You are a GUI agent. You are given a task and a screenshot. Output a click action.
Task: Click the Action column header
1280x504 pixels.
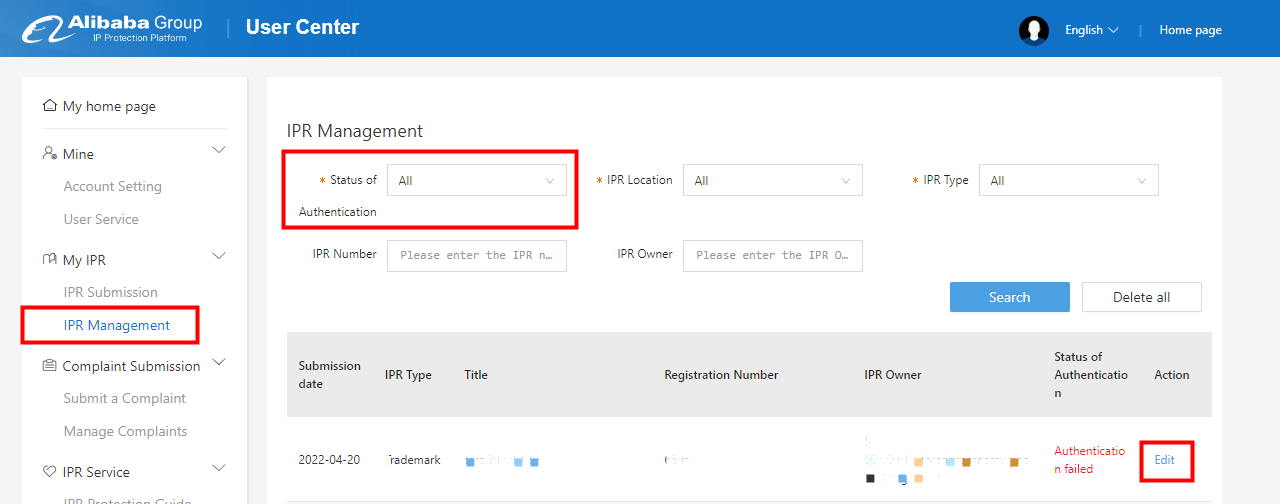click(x=1172, y=375)
